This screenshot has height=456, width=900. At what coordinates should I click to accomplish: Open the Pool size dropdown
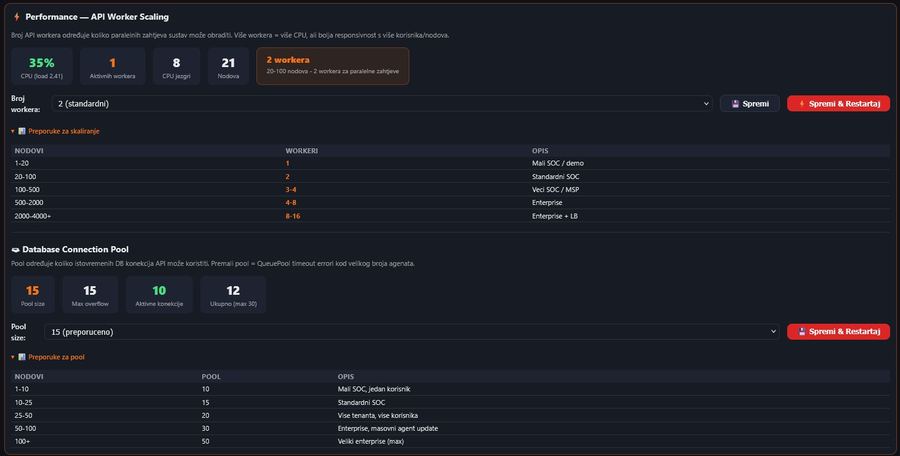pyautogui.click(x=411, y=331)
